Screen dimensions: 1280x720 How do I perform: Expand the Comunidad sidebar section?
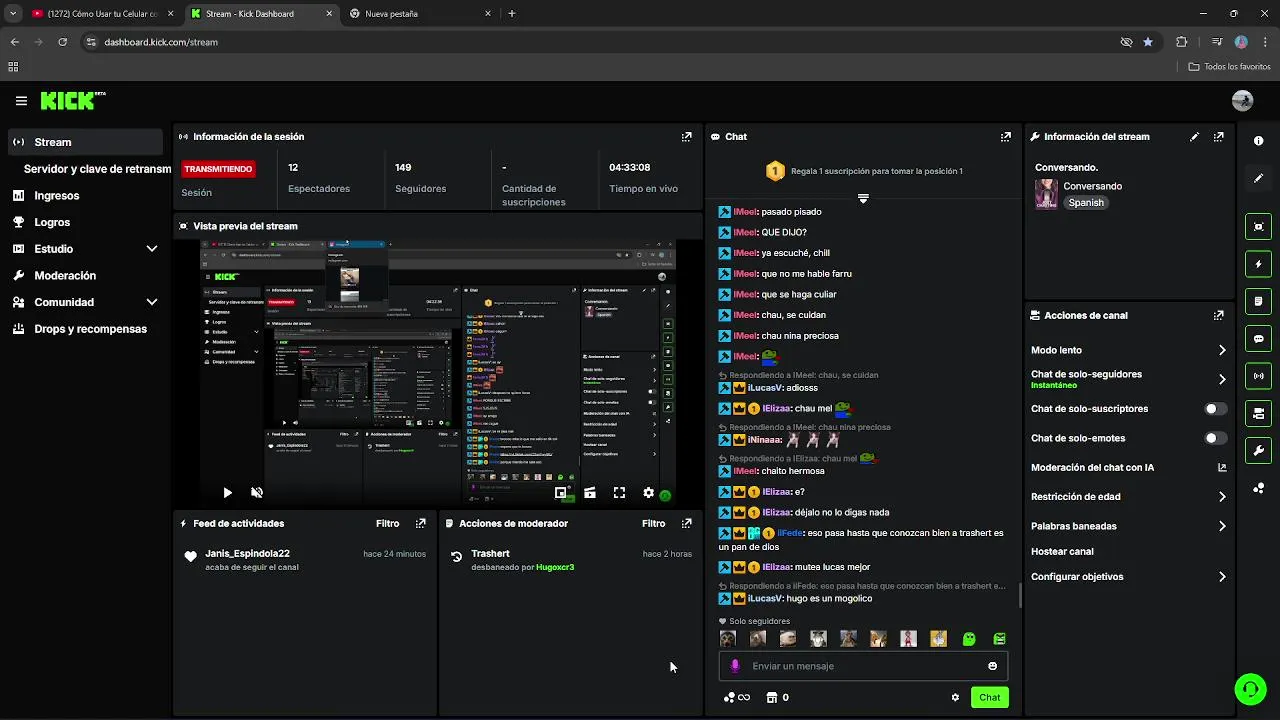152,302
